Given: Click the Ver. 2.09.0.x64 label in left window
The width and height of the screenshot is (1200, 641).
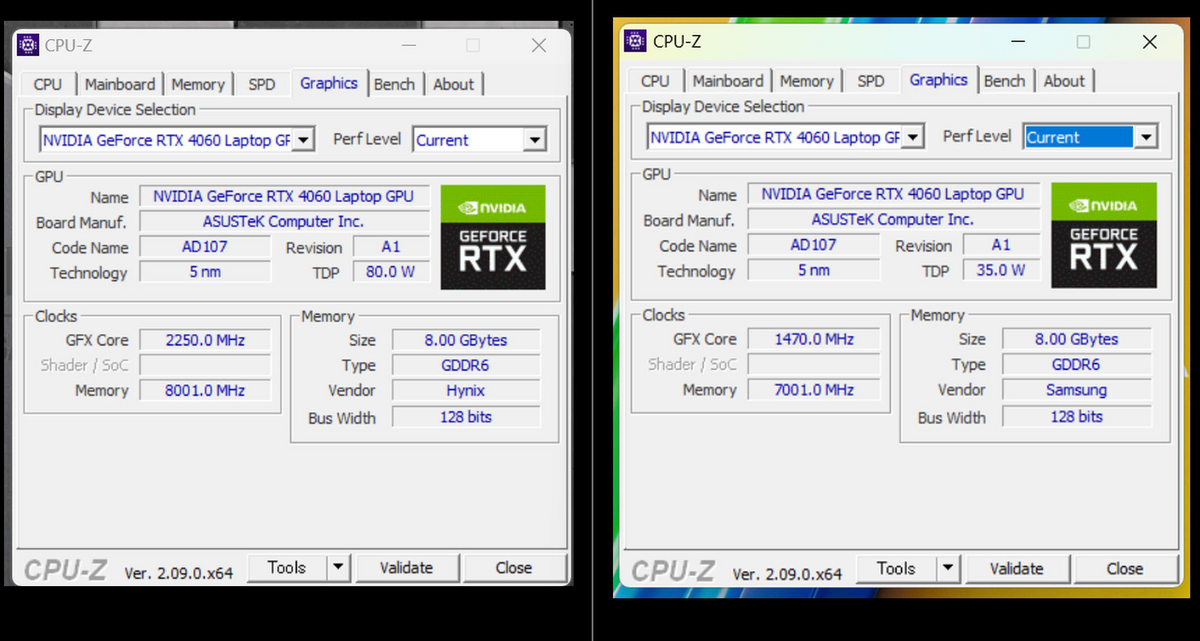Looking at the screenshot, I should (x=179, y=573).
